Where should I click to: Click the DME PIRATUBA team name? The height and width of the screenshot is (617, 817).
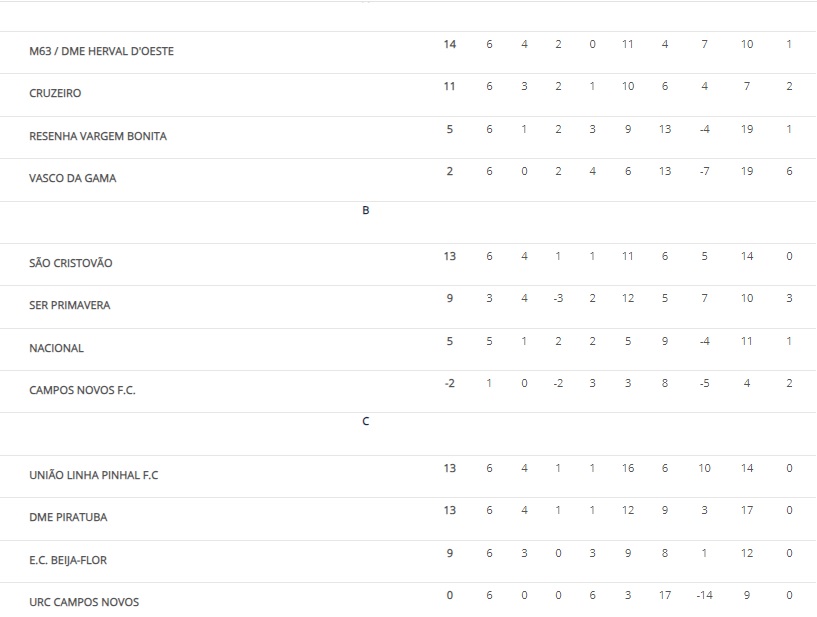click(x=68, y=517)
